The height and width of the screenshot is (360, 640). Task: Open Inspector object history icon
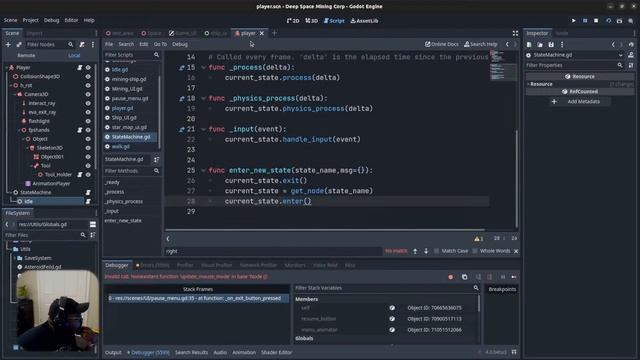coord(631,44)
